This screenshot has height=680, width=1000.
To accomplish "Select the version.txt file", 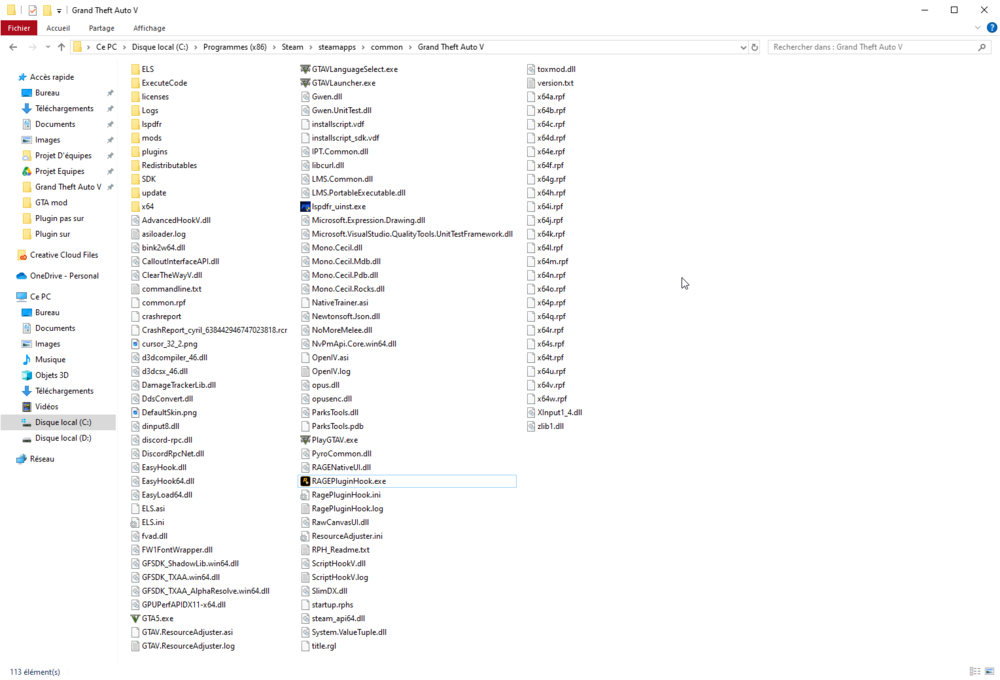I will 555,83.
